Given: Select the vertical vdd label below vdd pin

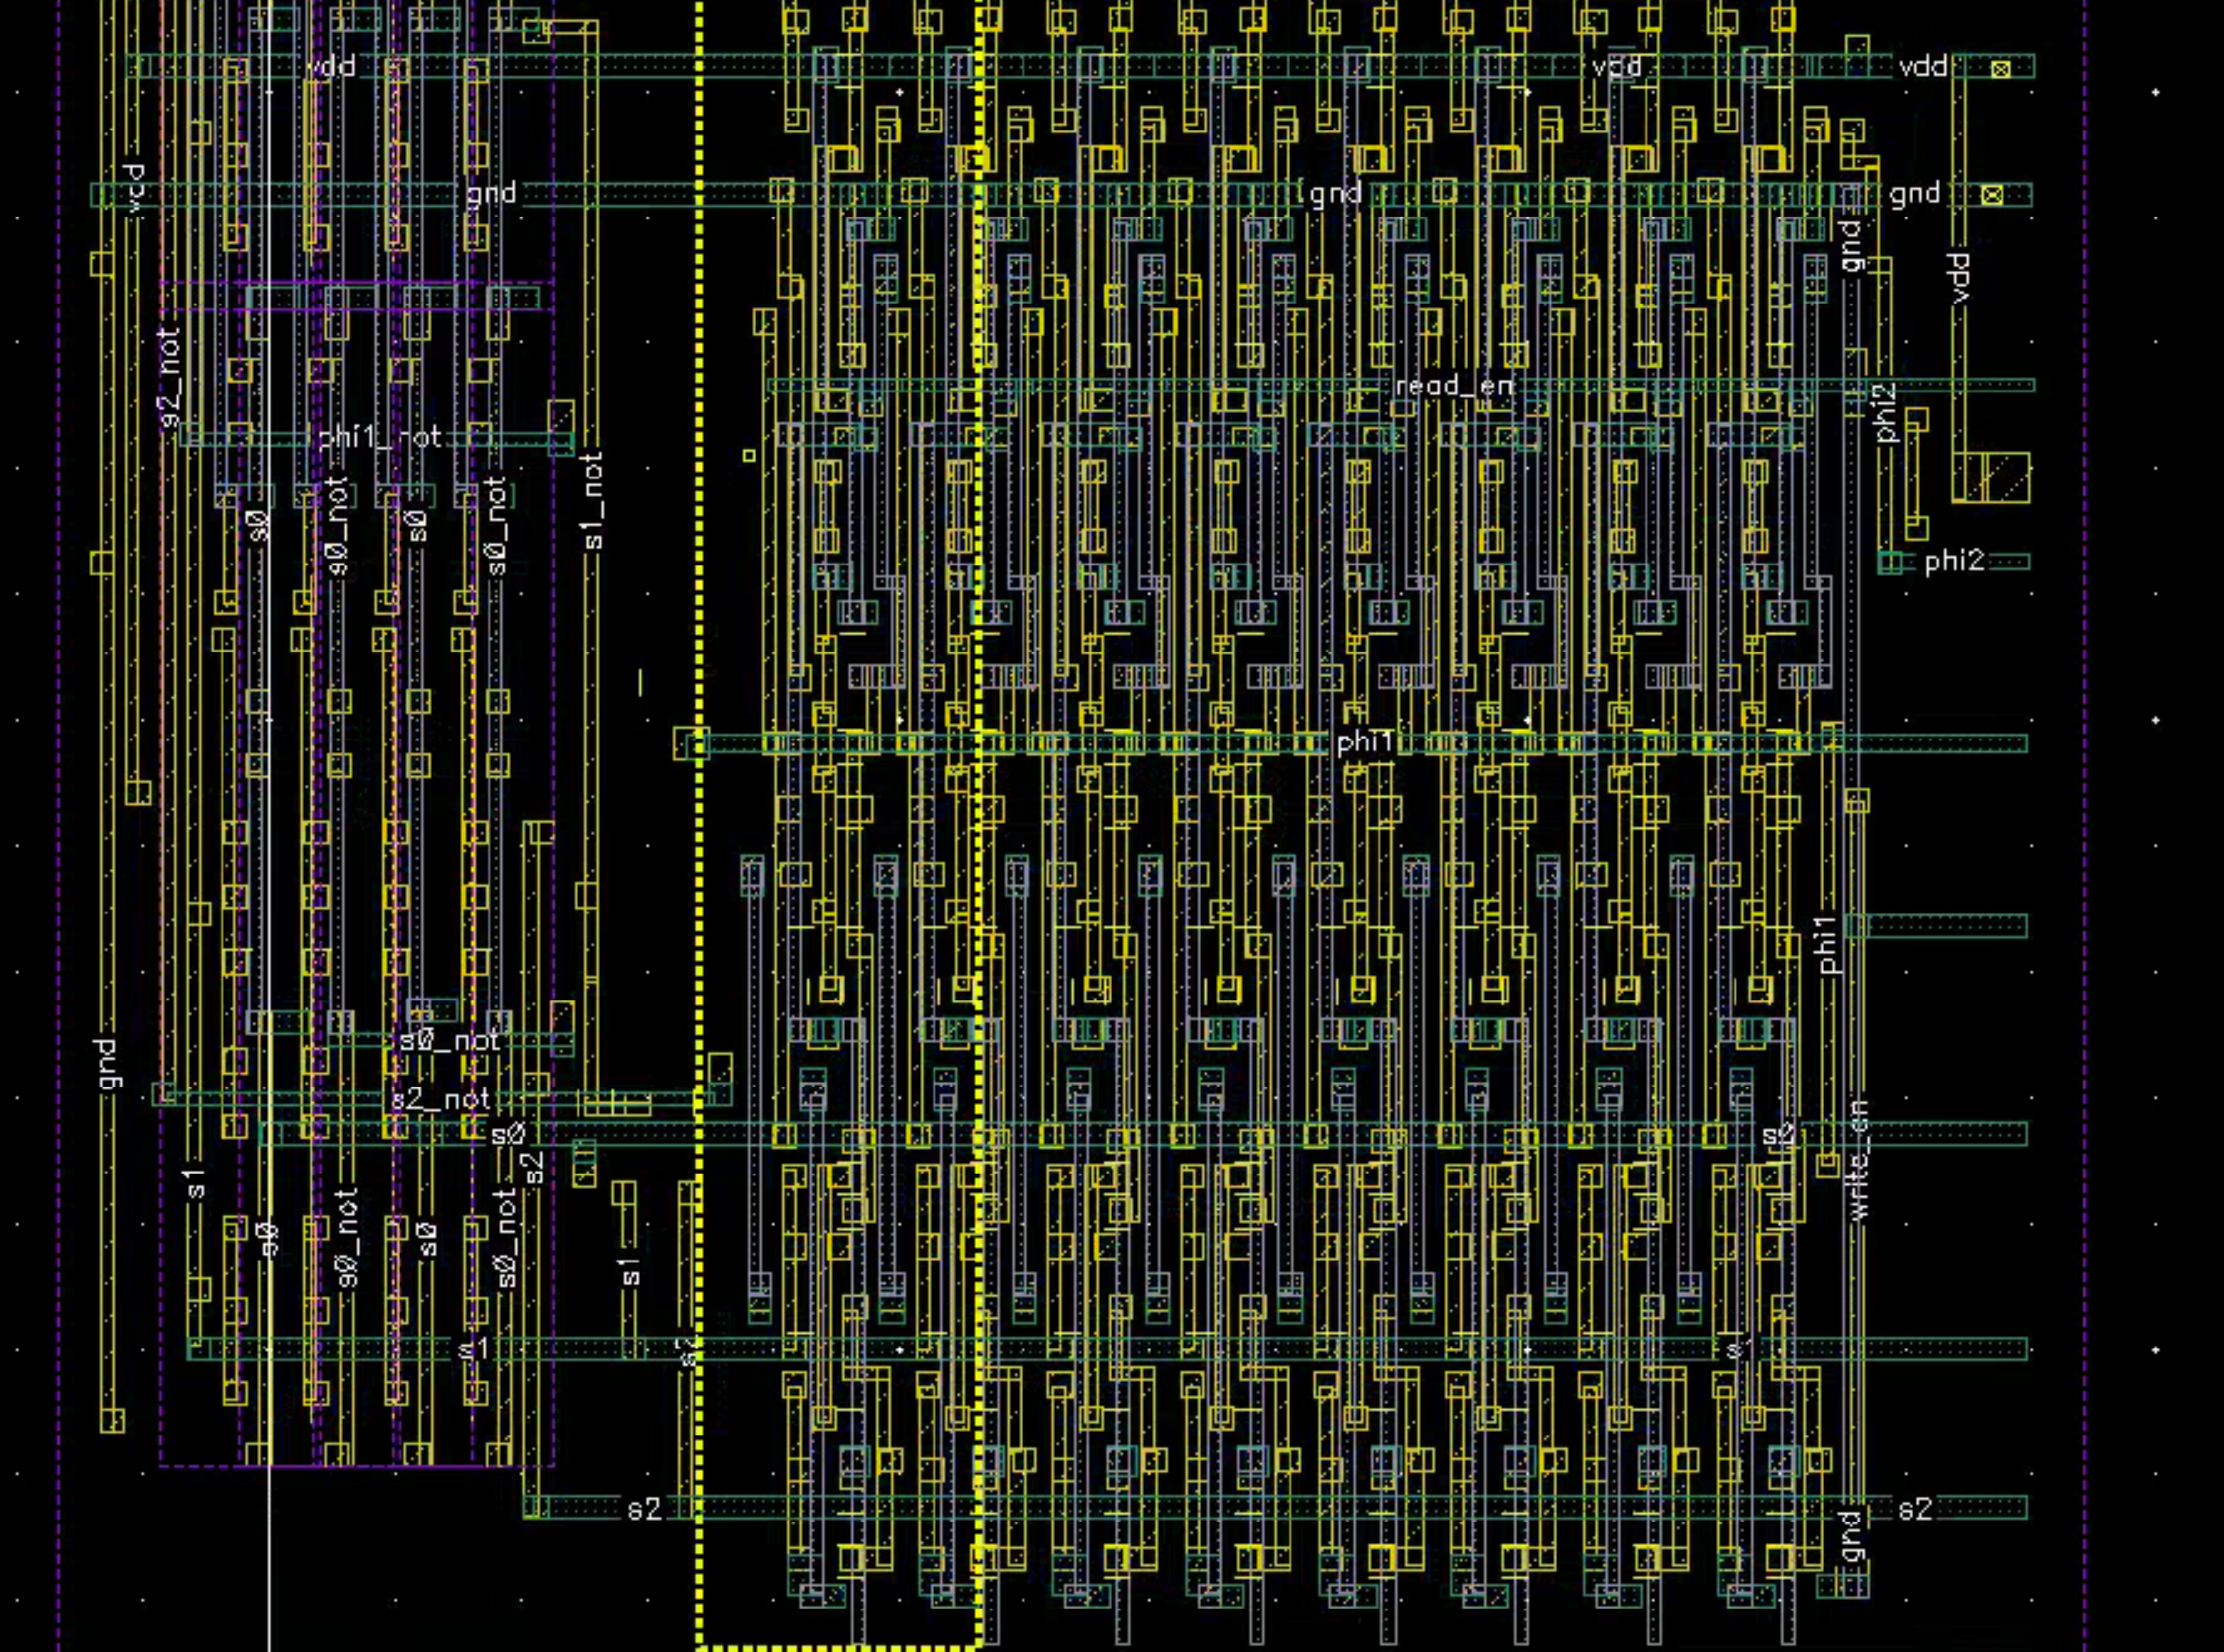Looking at the screenshot, I should point(1960,277).
